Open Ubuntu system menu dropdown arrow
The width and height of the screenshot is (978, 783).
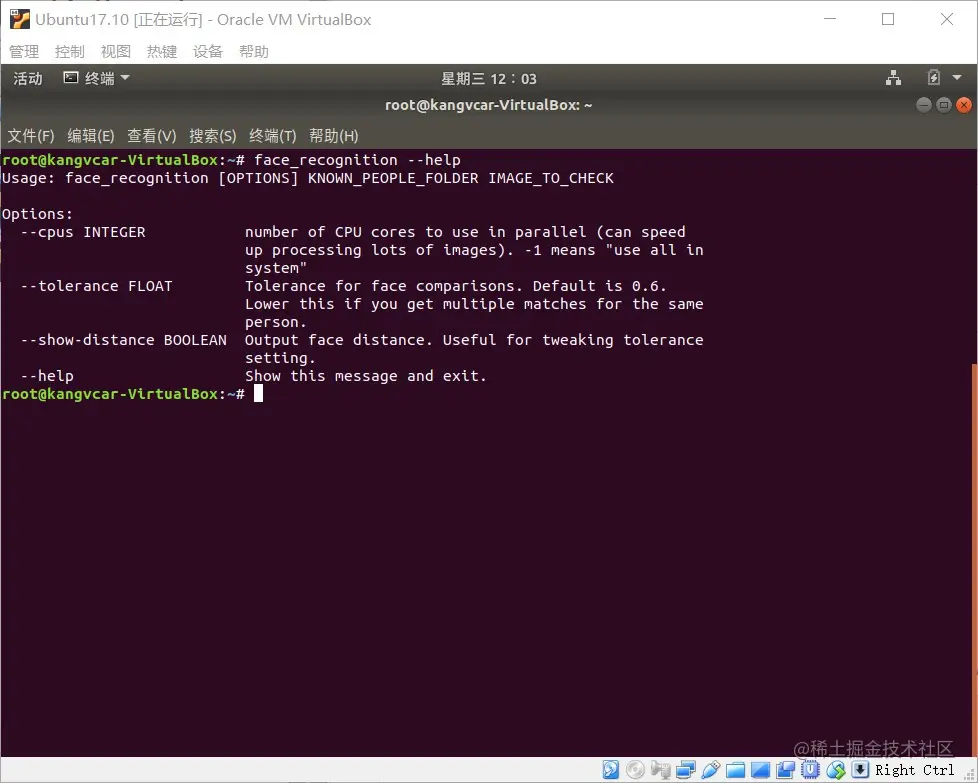tap(957, 78)
